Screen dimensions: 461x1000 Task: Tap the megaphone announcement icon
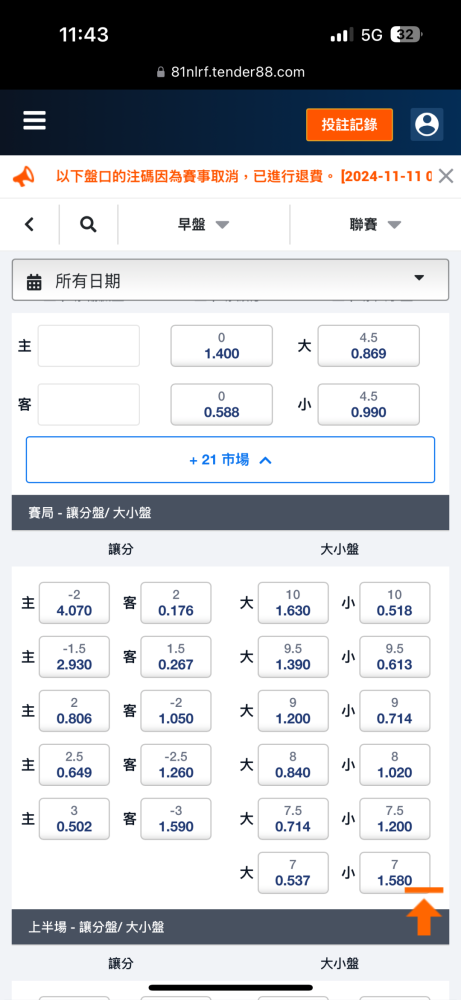23,176
